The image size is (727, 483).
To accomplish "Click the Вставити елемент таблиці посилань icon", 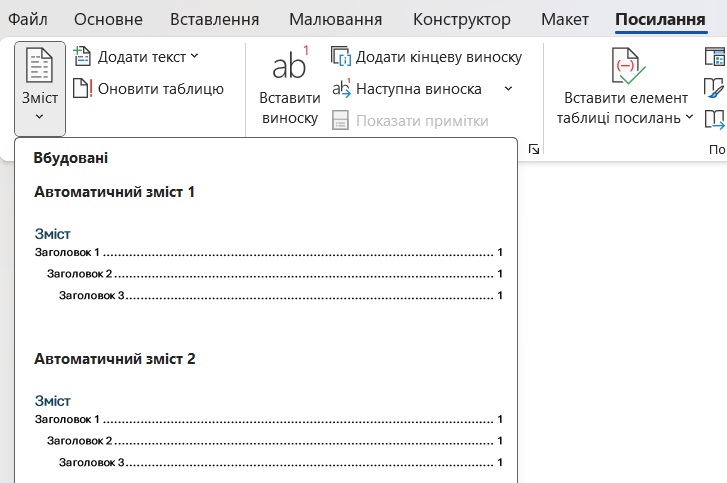I will (626, 68).
